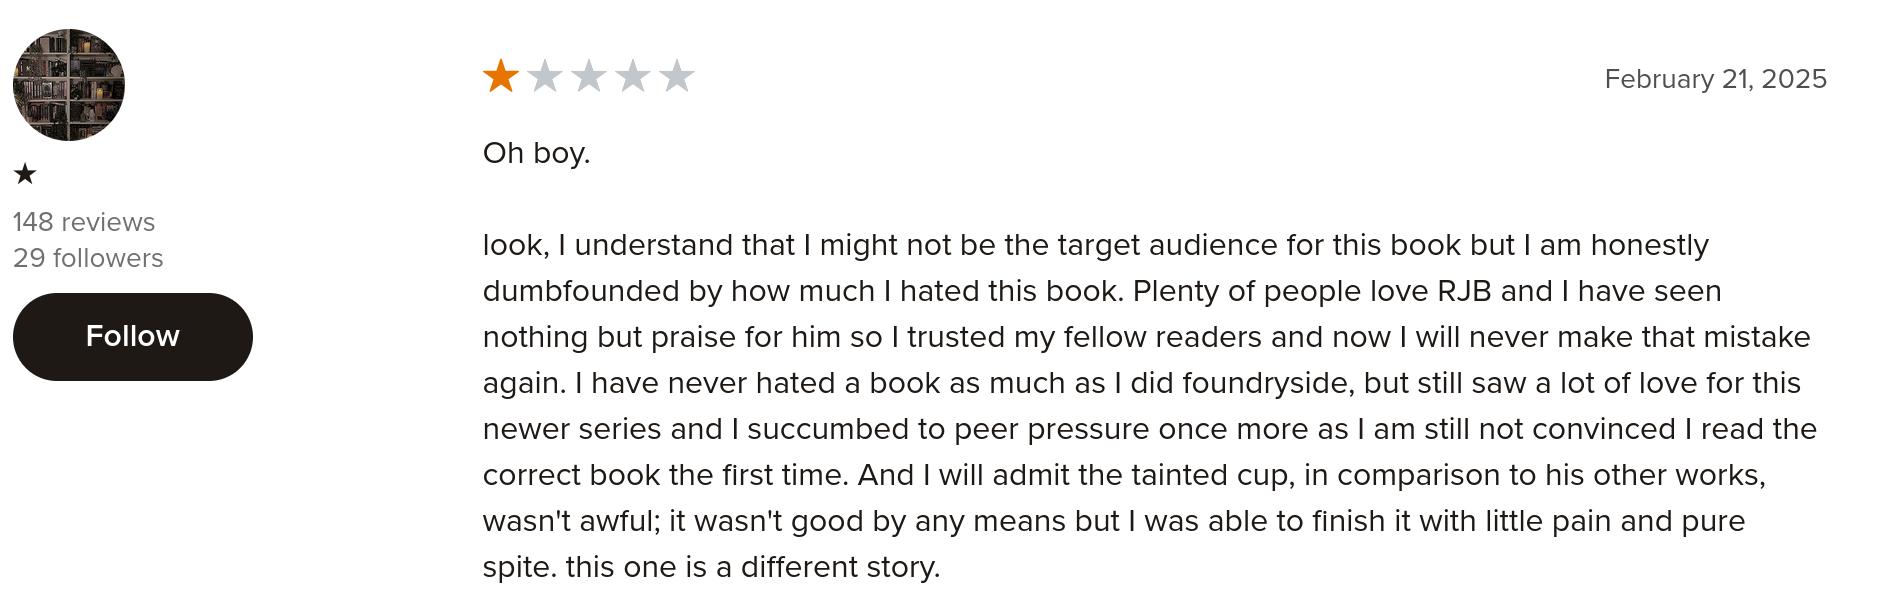This screenshot has height=614, width=1880.
Task: Click the filled orange first rating star
Action: [x=501, y=76]
